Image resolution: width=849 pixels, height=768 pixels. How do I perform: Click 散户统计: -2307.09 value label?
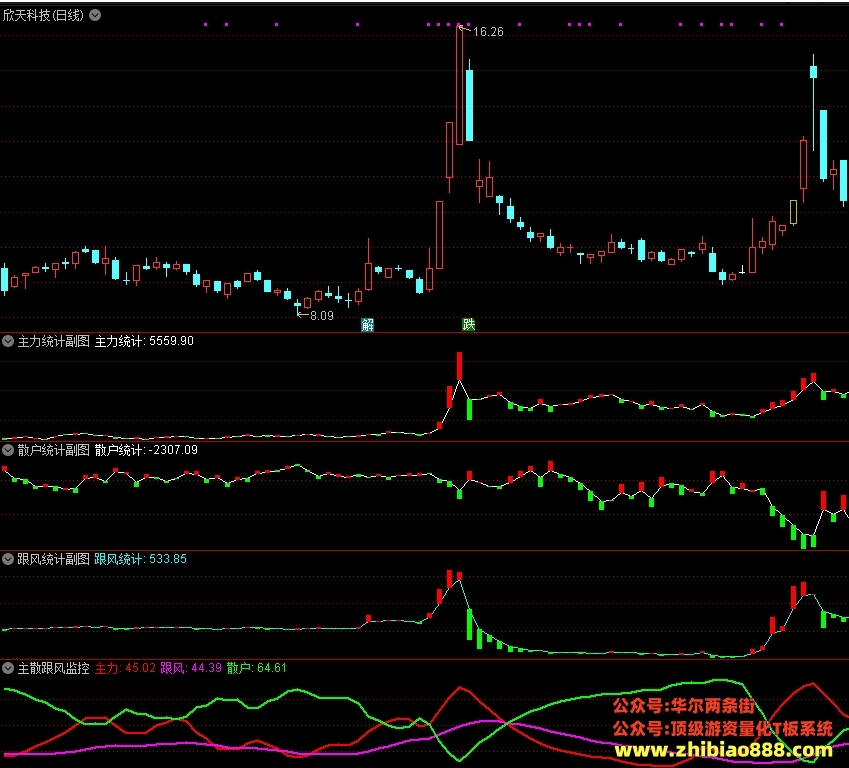(x=146, y=450)
